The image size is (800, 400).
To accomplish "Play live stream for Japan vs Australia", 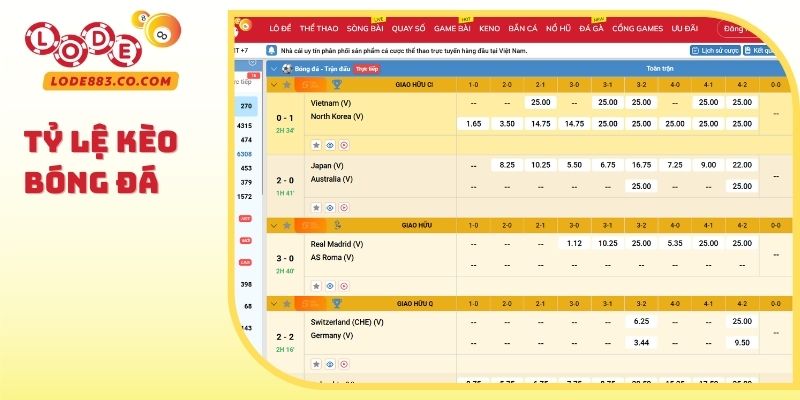I will click(x=344, y=208).
